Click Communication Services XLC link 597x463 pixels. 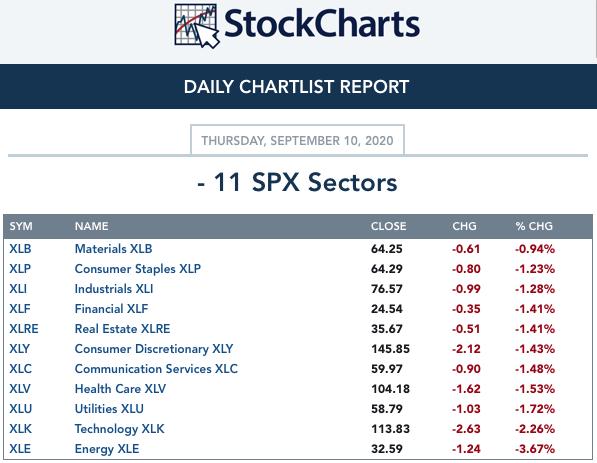pyautogui.click(x=156, y=369)
